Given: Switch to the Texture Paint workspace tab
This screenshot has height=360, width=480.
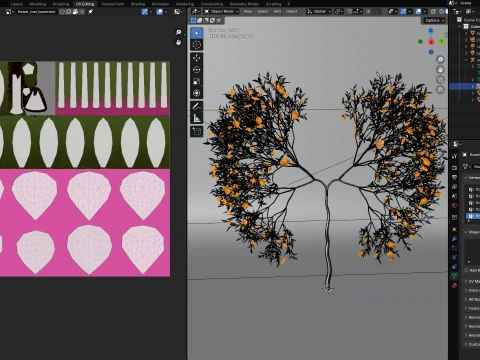Looking at the screenshot, I should pos(112,4).
